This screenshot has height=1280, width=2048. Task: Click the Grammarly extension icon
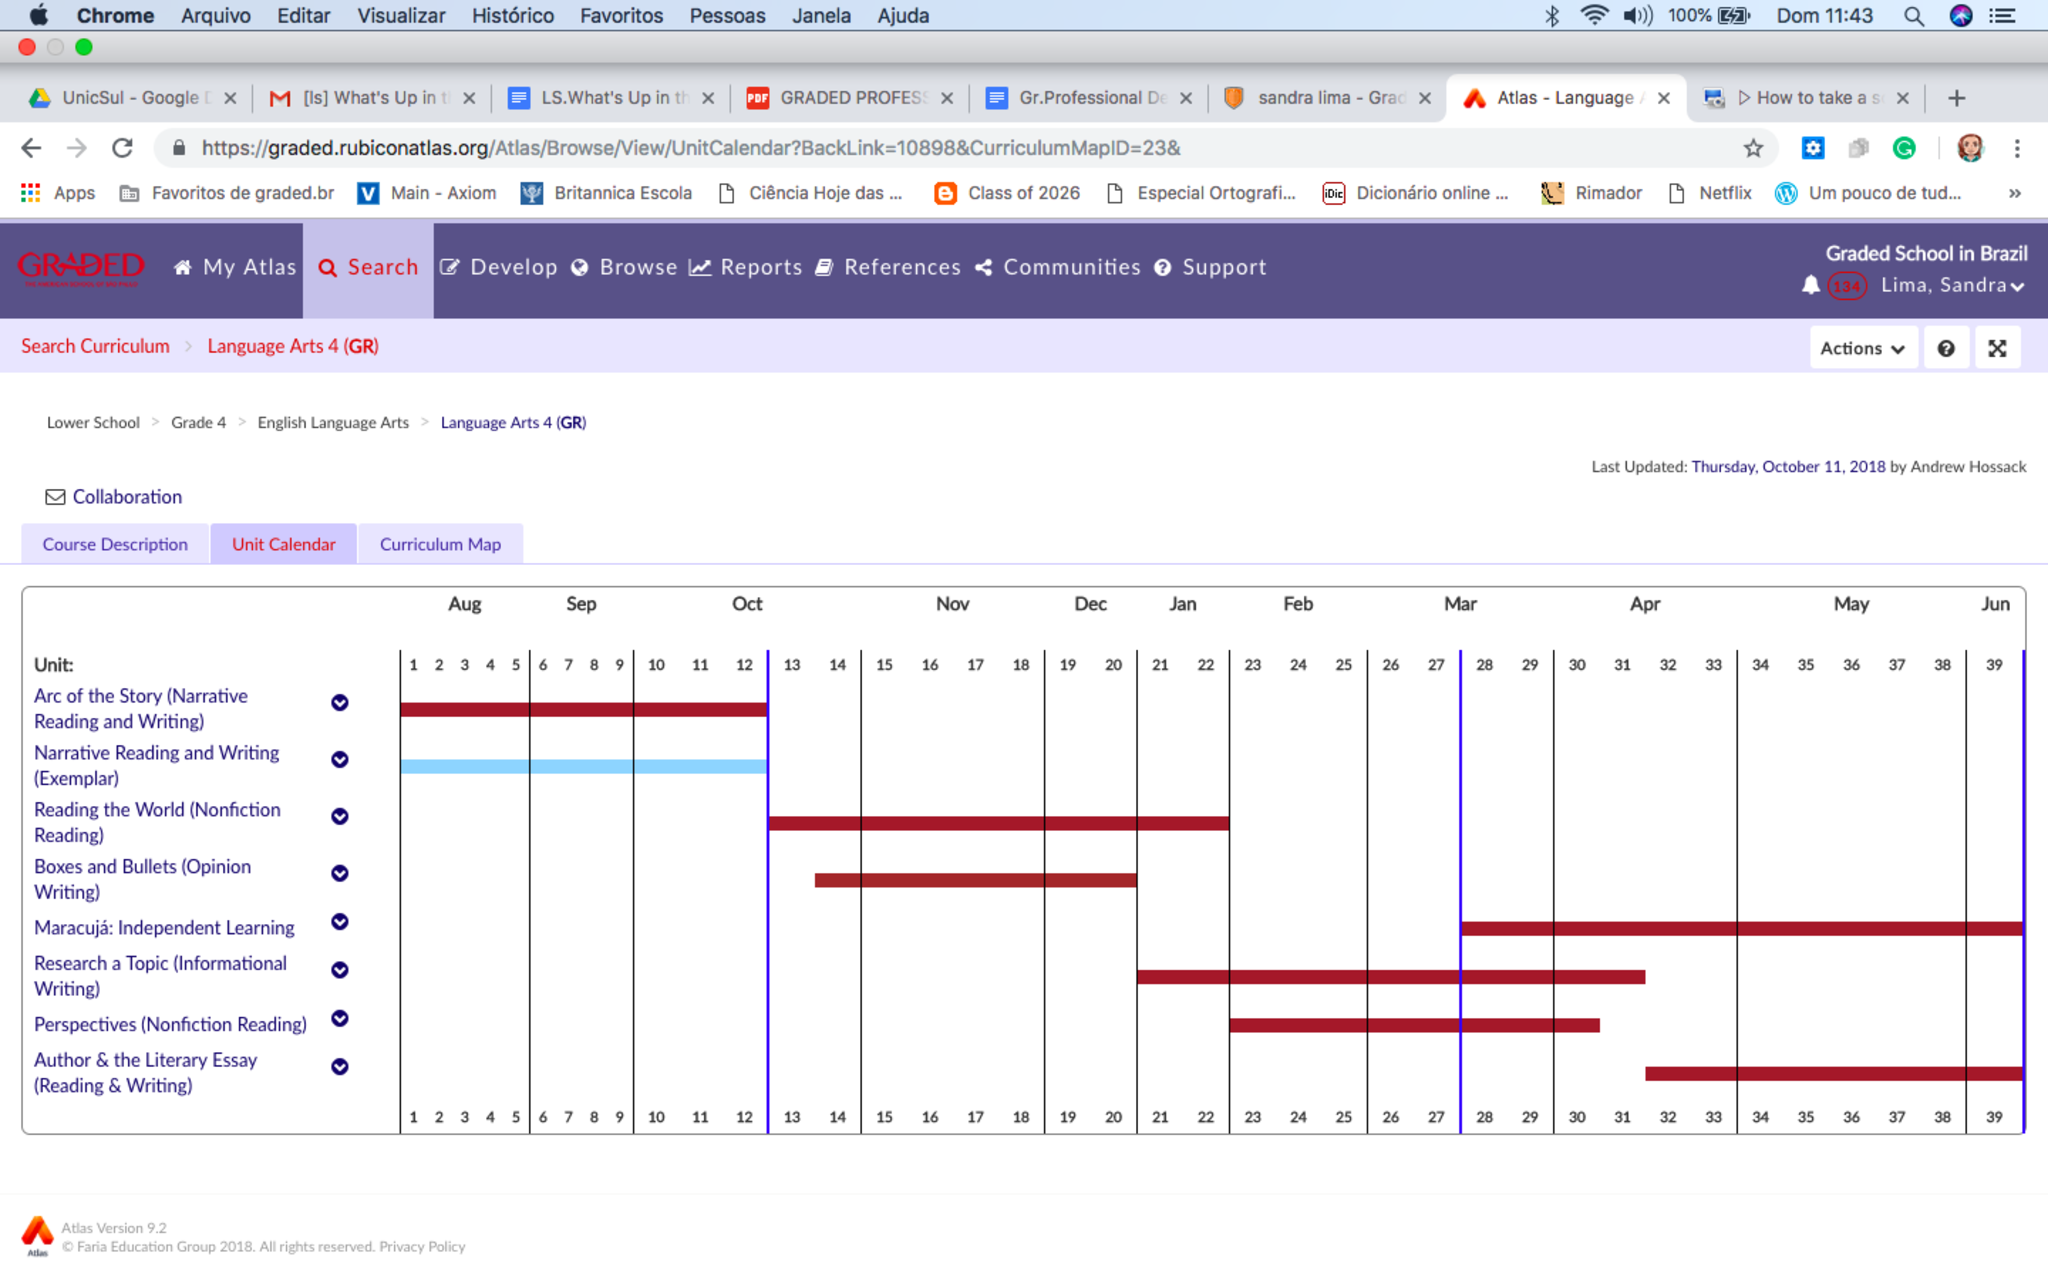click(1904, 148)
